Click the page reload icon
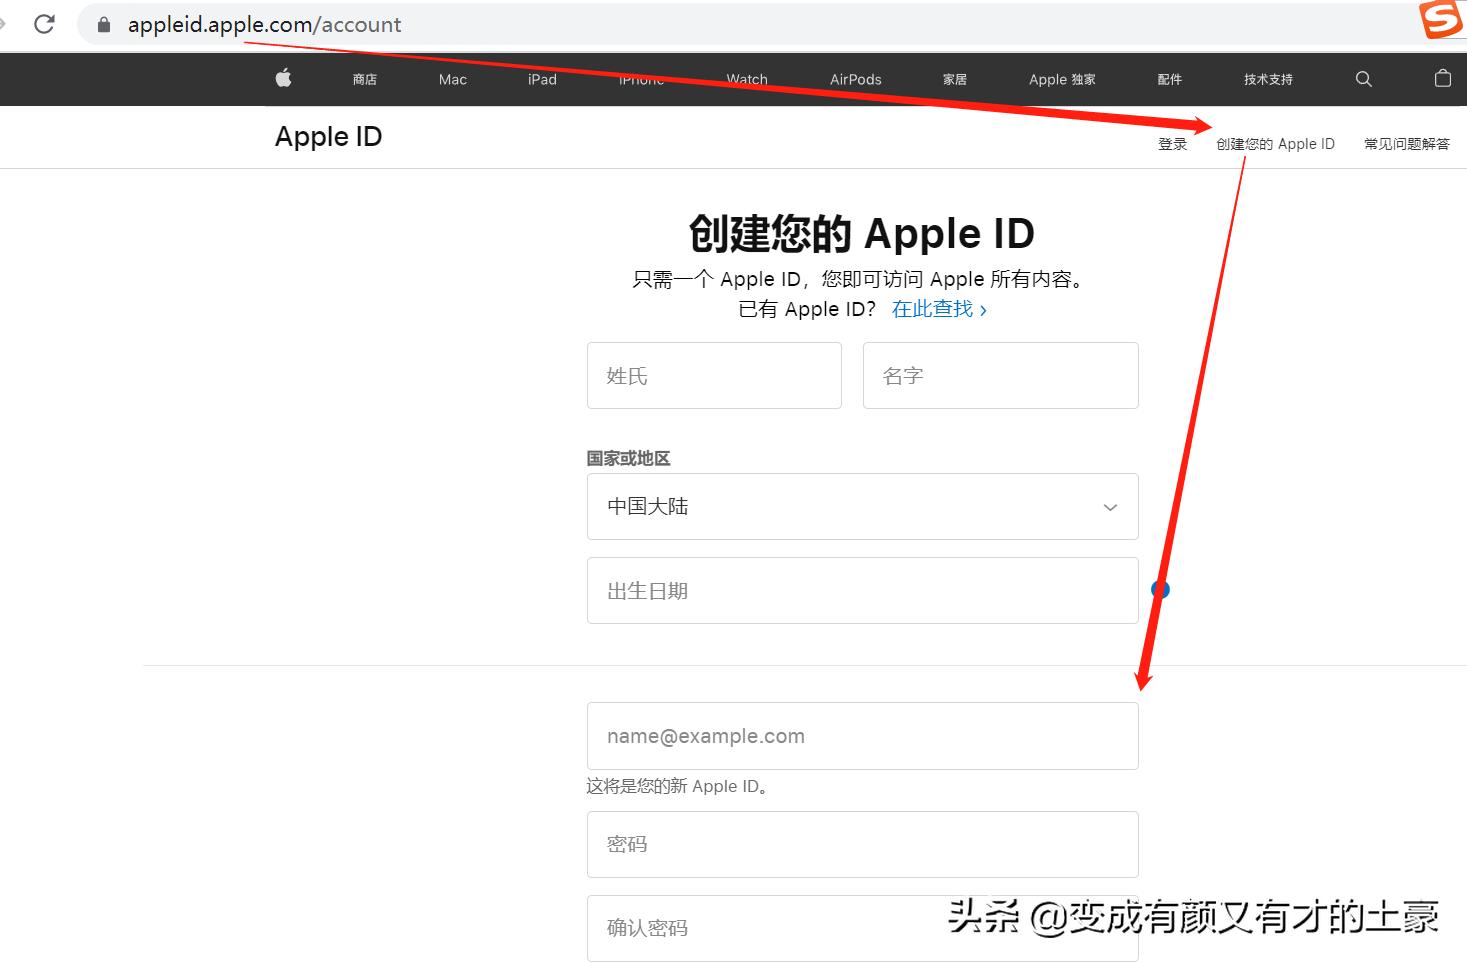Viewport: 1467px width, 963px height. (x=43, y=24)
